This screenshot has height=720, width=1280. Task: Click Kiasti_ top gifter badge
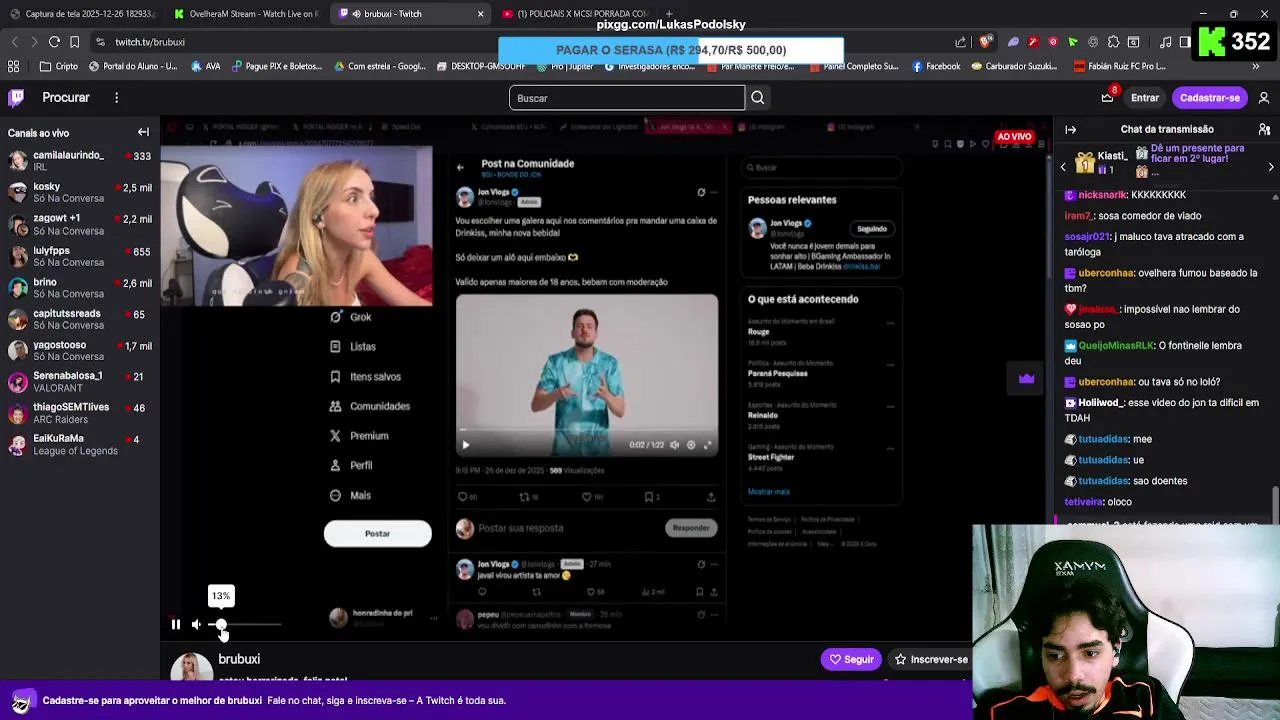tap(1101, 163)
